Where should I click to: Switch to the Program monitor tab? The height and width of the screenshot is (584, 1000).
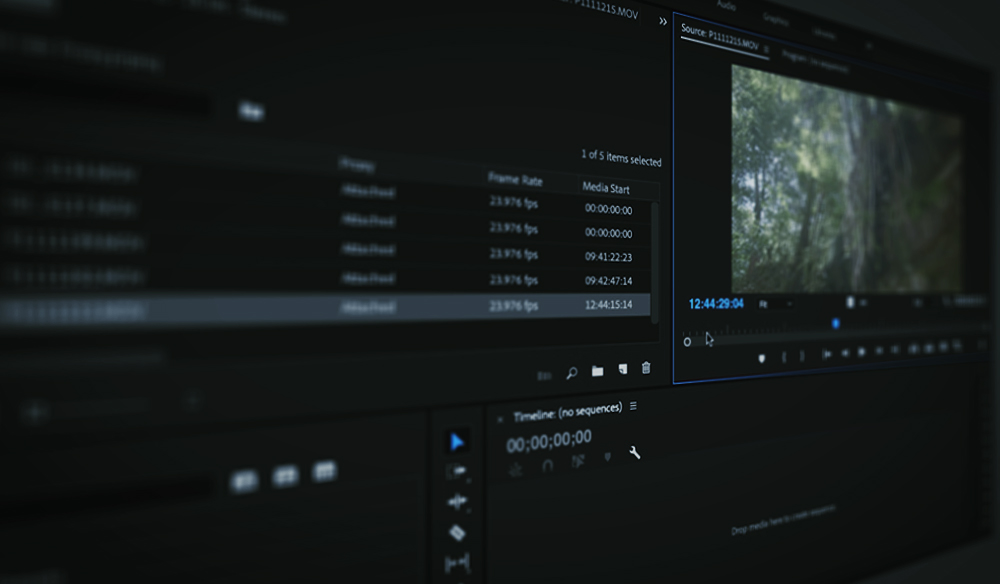point(814,62)
